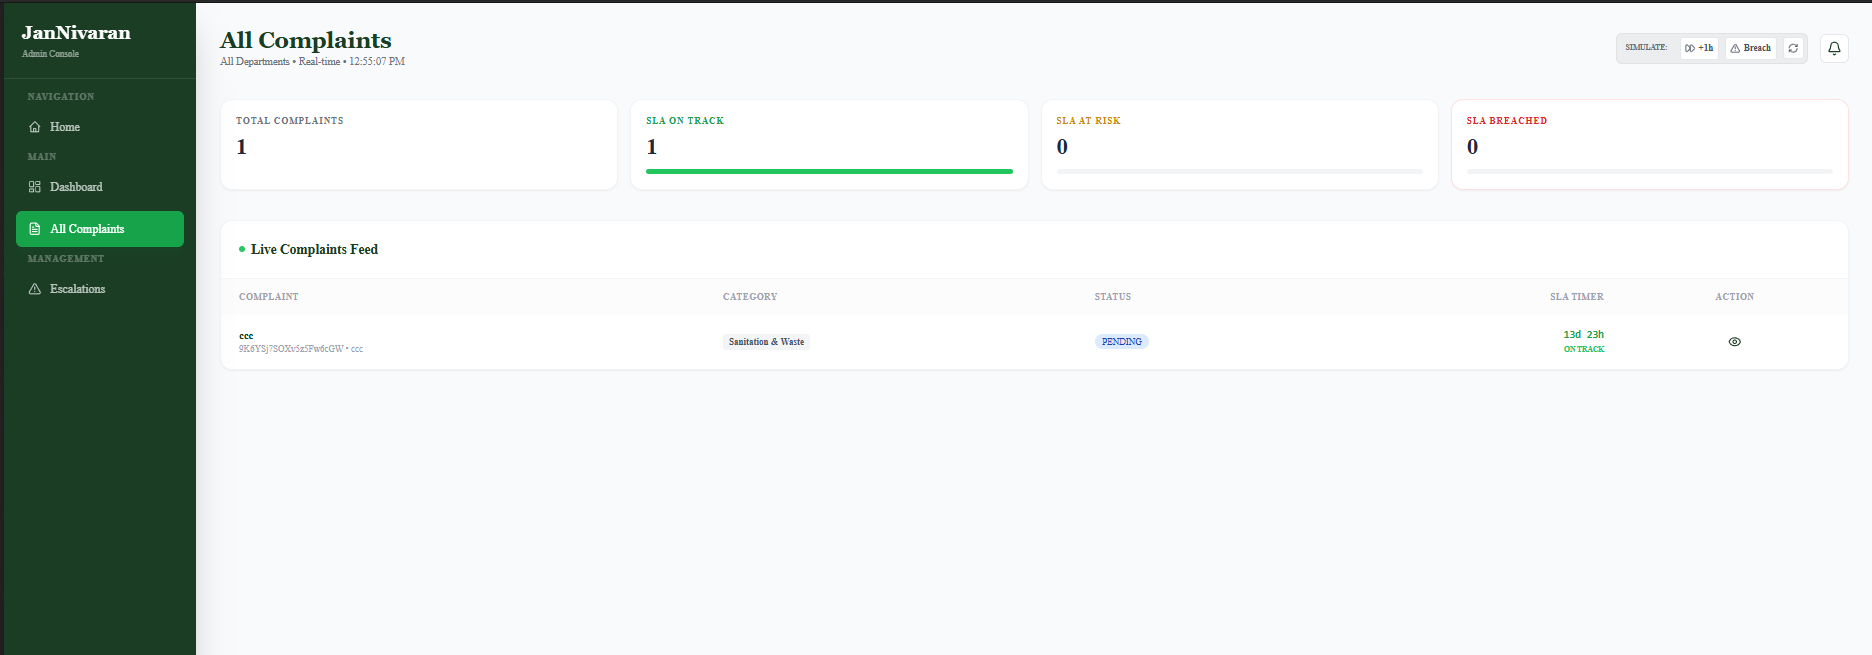Simulate plus one hour fast-forward
Screen dimensions: 1872x655
click(x=1699, y=48)
